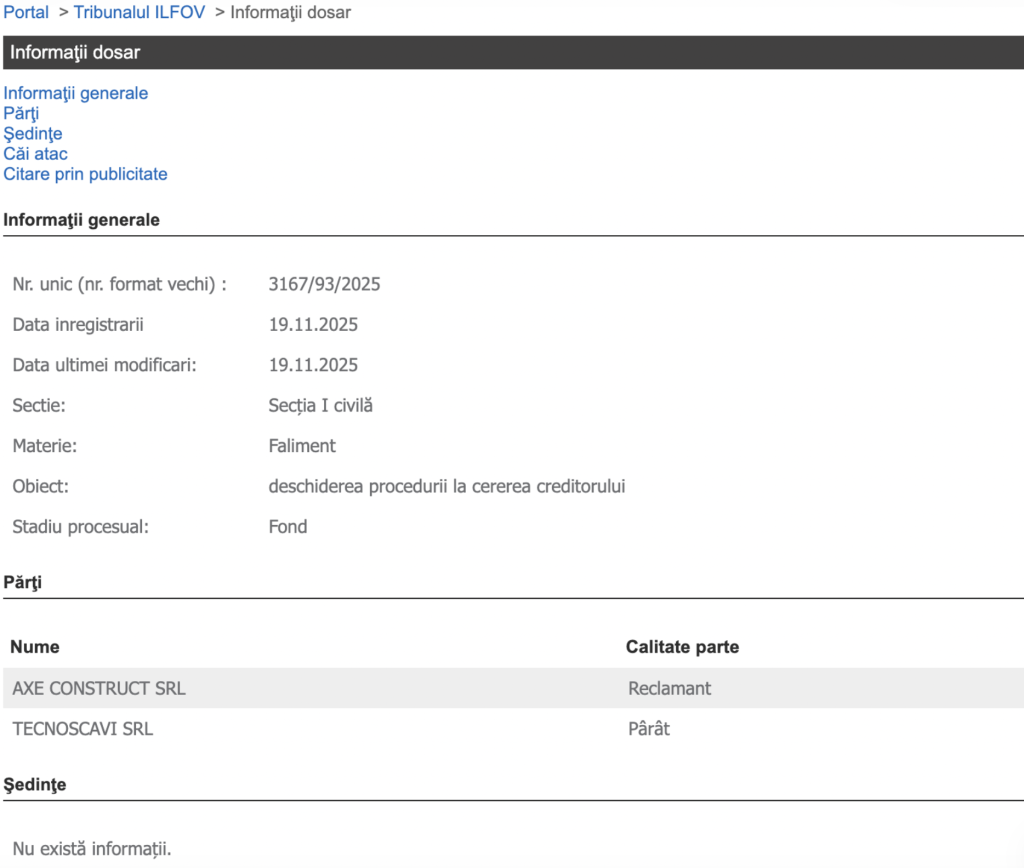Click the Data inregistrarii date value
Image resolution: width=1024 pixels, height=868 pixels.
[x=313, y=325]
